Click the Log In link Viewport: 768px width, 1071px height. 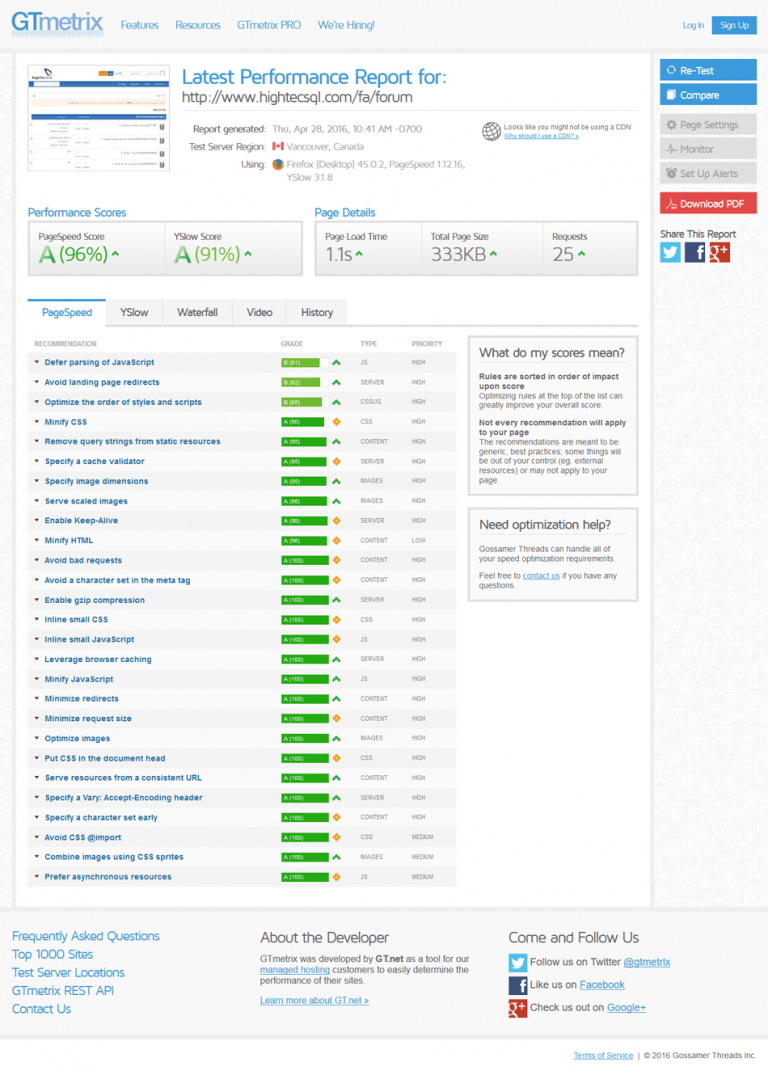click(693, 25)
